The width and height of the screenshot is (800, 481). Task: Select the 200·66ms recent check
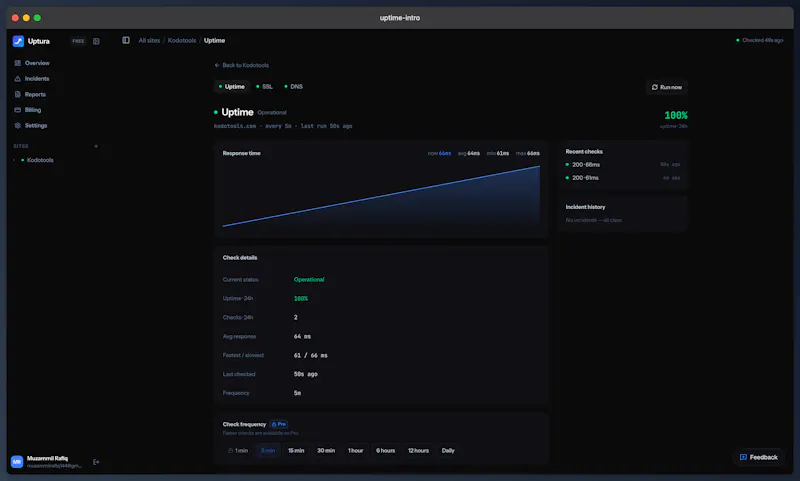[623, 165]
